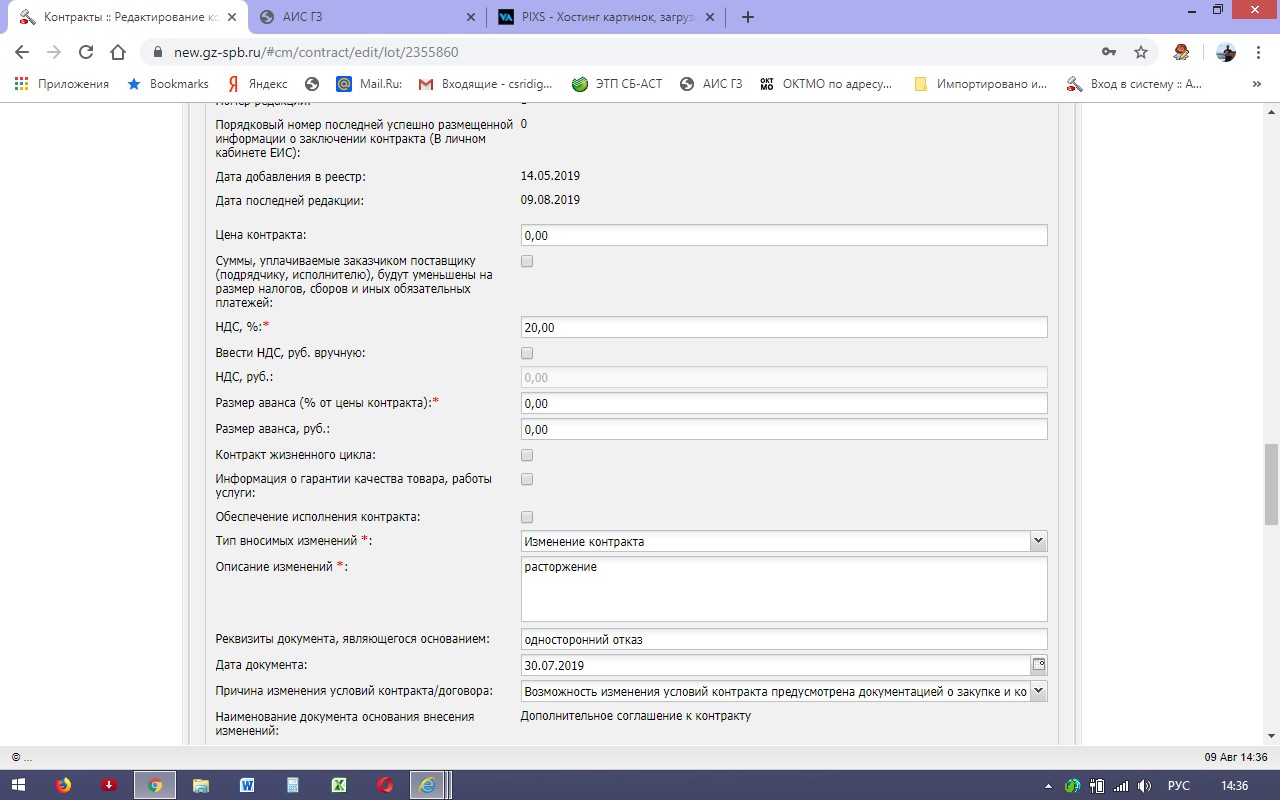Open the red download app in taskbar
The image size is (1280, 800).
(x=110, y=785)
